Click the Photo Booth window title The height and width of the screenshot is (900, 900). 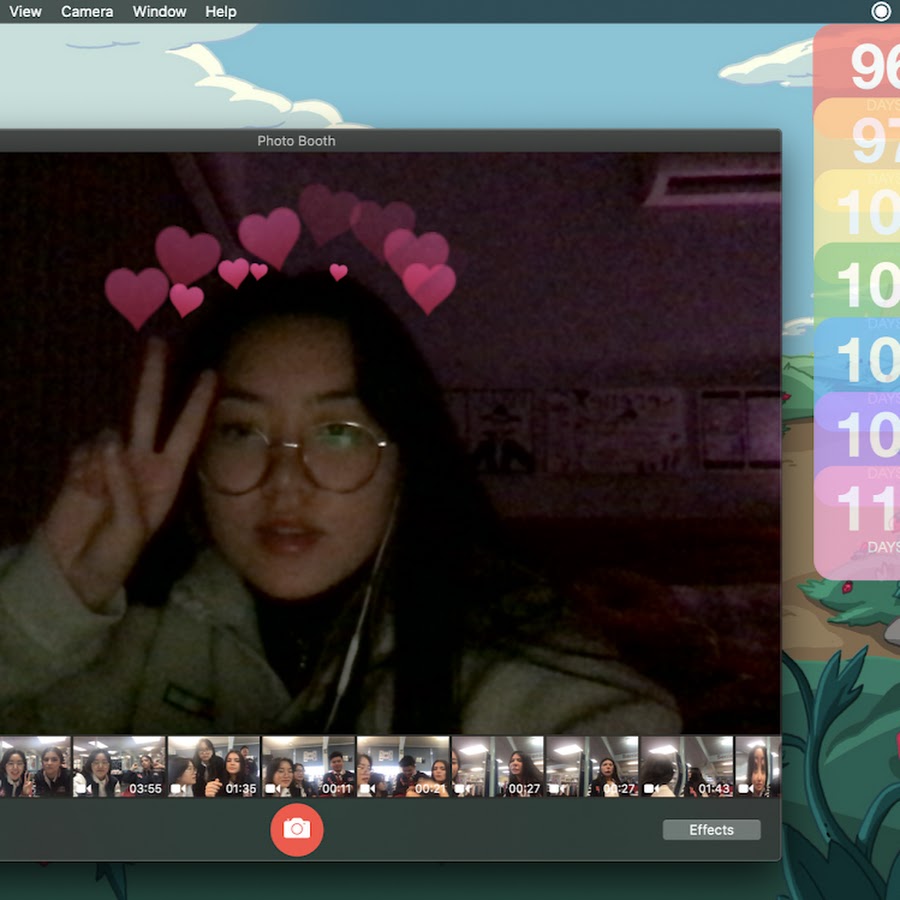(296, 141)
